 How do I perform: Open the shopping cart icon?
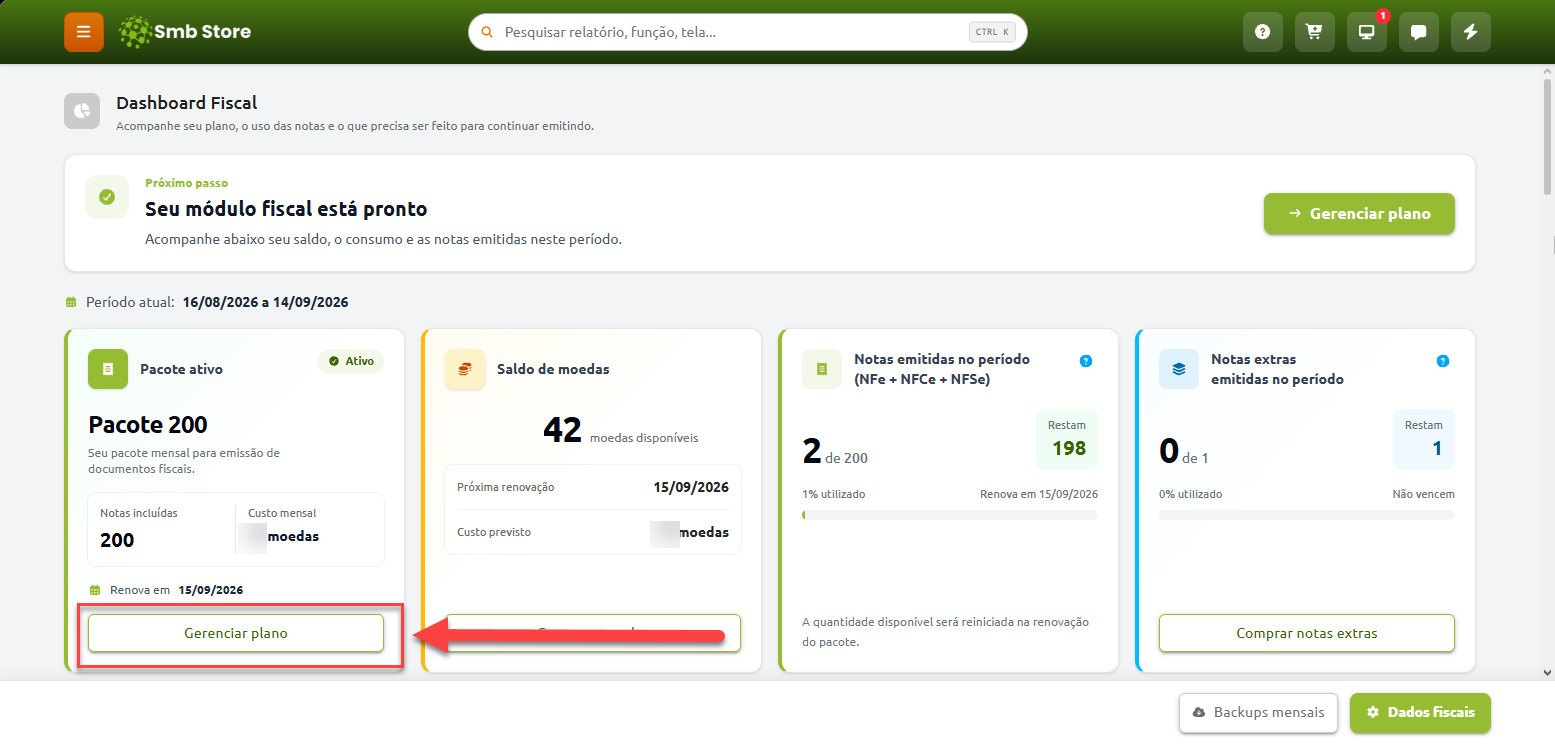tap(1315, 32)
